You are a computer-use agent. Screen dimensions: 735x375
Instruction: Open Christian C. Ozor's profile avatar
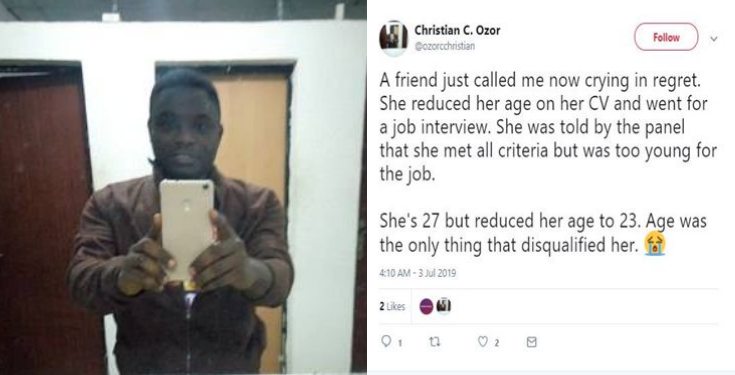[x=393, y=38]
